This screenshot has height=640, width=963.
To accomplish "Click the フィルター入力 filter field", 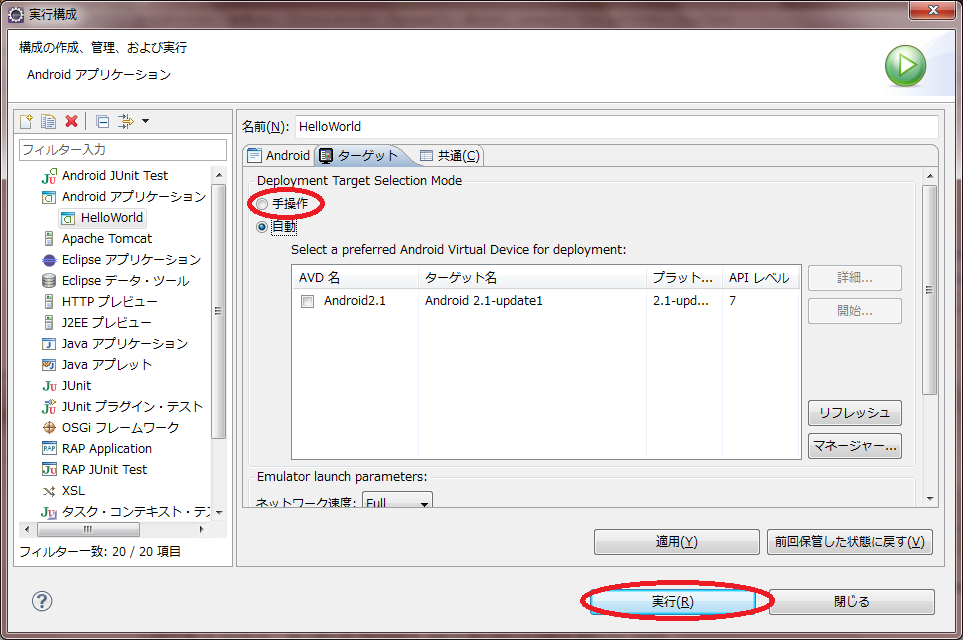I will pyautogui.click(x=123, y=150).
